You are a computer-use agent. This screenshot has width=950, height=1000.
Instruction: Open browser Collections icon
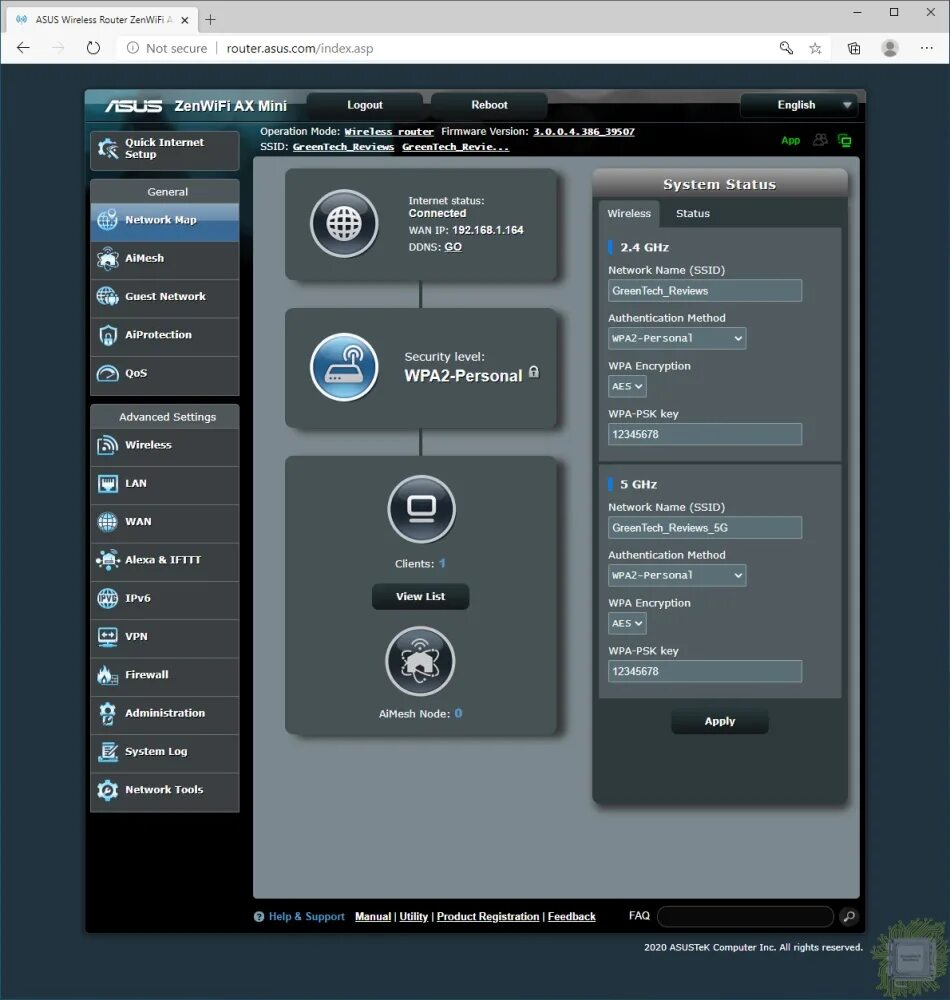coord(854,48)
